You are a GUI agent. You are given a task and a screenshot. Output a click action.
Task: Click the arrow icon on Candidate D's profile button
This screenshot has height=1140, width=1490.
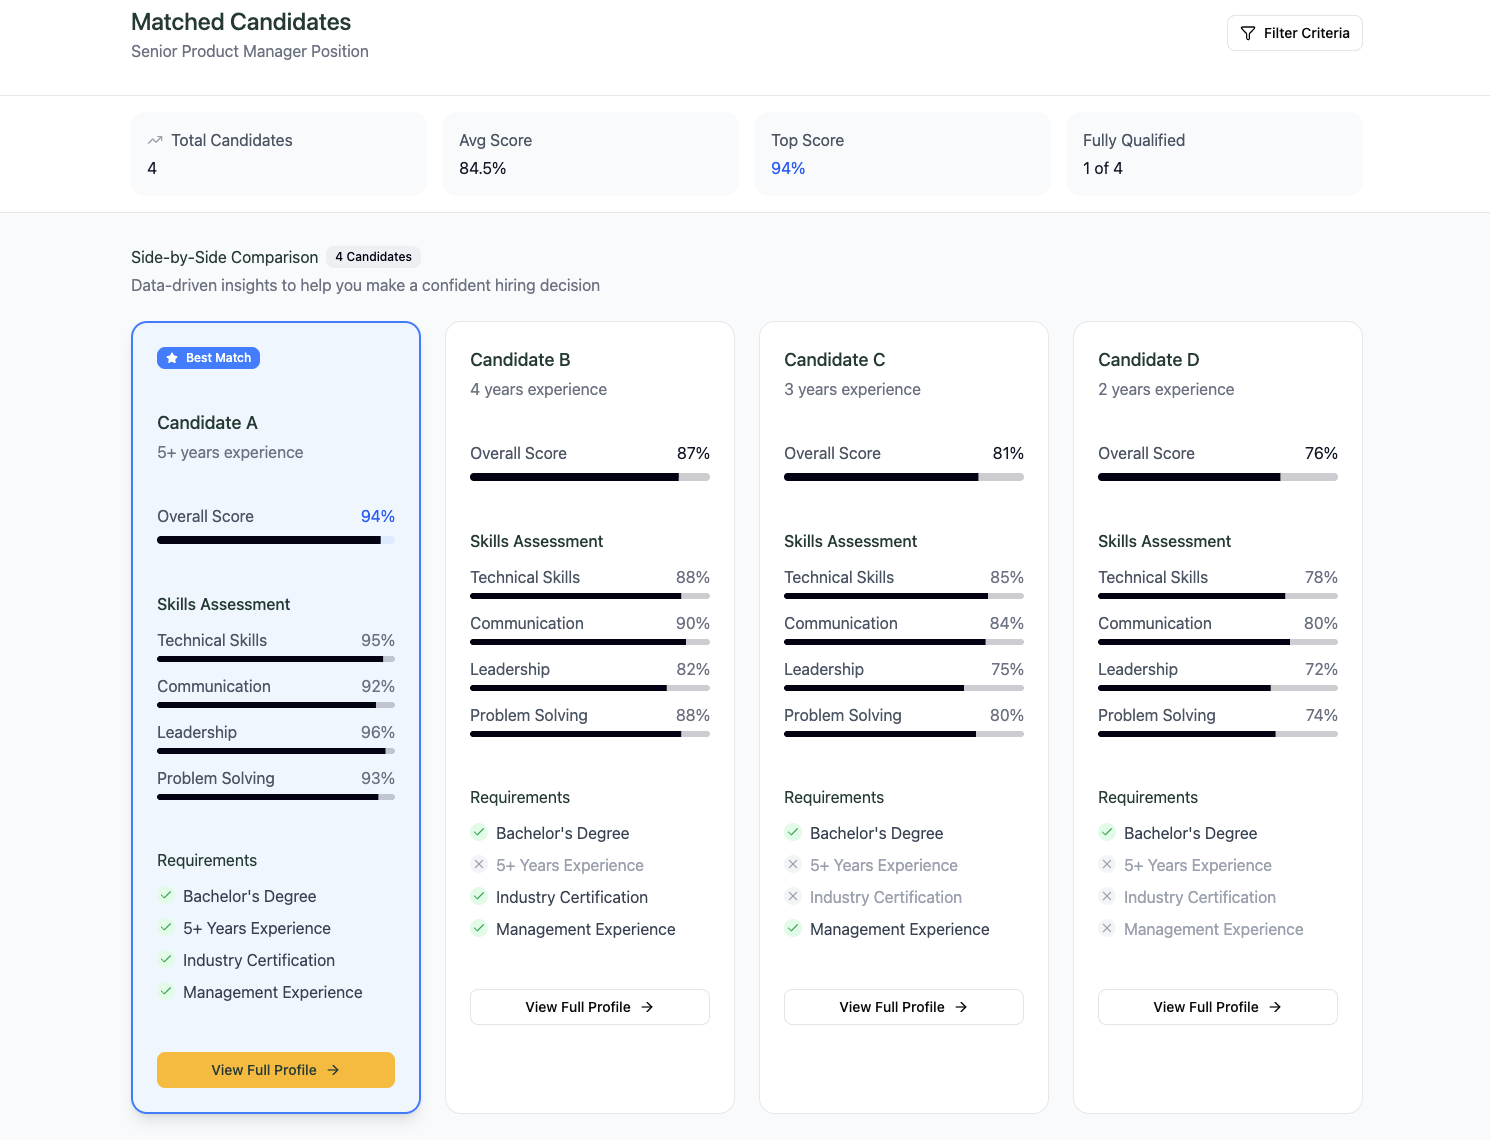point(1275,1007)
